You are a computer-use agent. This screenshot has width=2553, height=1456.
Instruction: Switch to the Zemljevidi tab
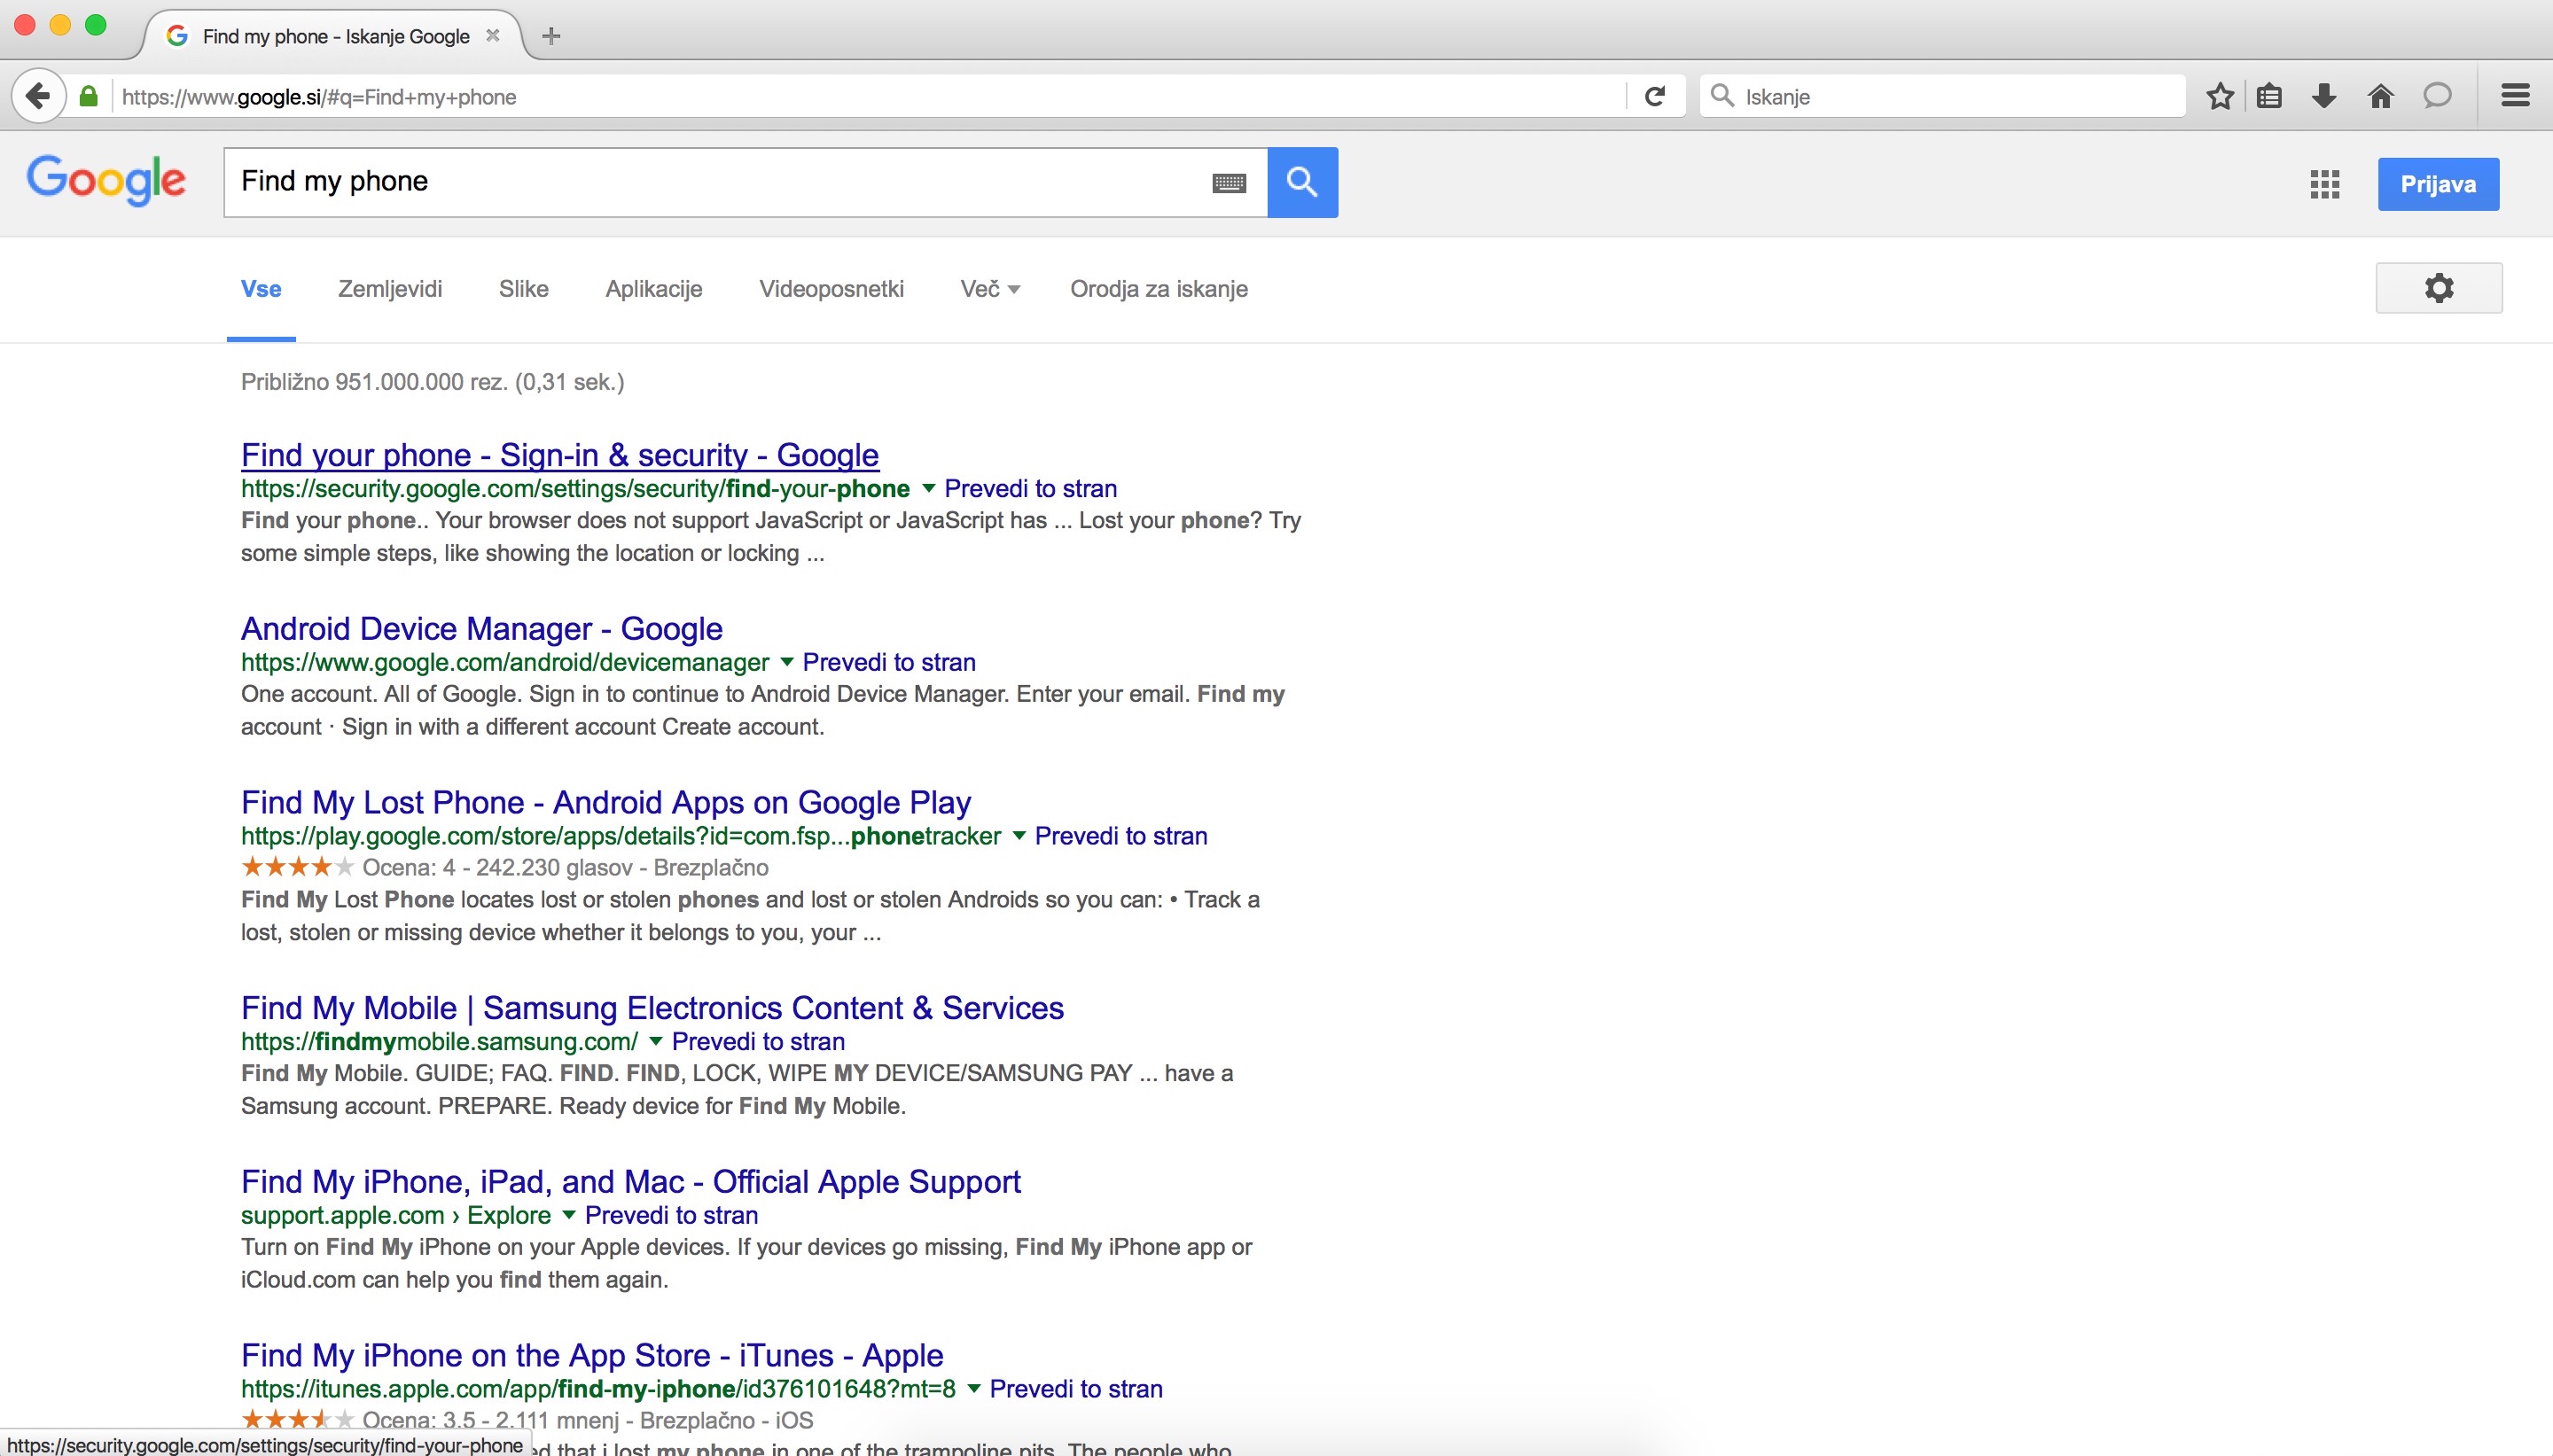[390, 289]
